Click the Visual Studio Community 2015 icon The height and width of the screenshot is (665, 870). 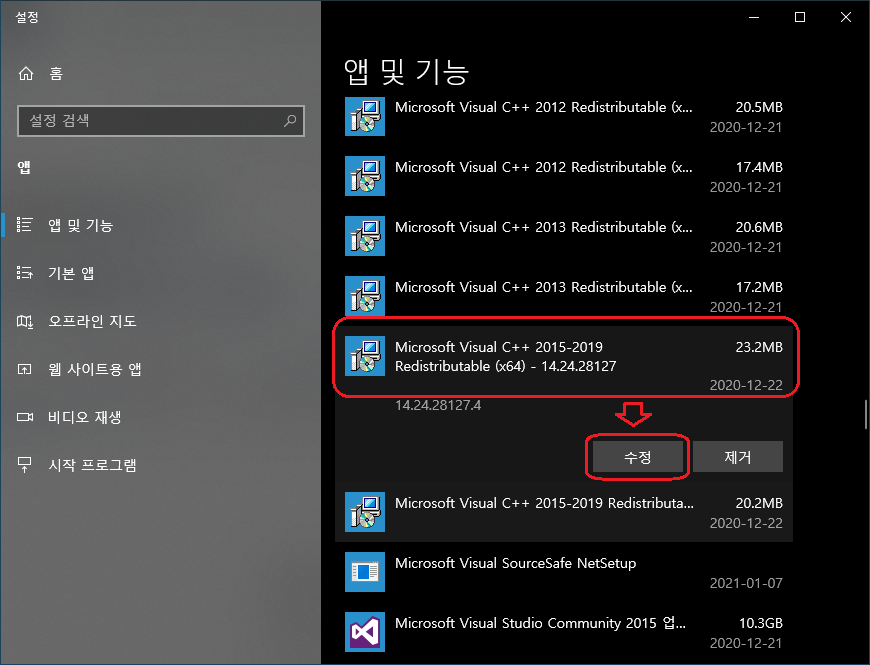(365, 632)
